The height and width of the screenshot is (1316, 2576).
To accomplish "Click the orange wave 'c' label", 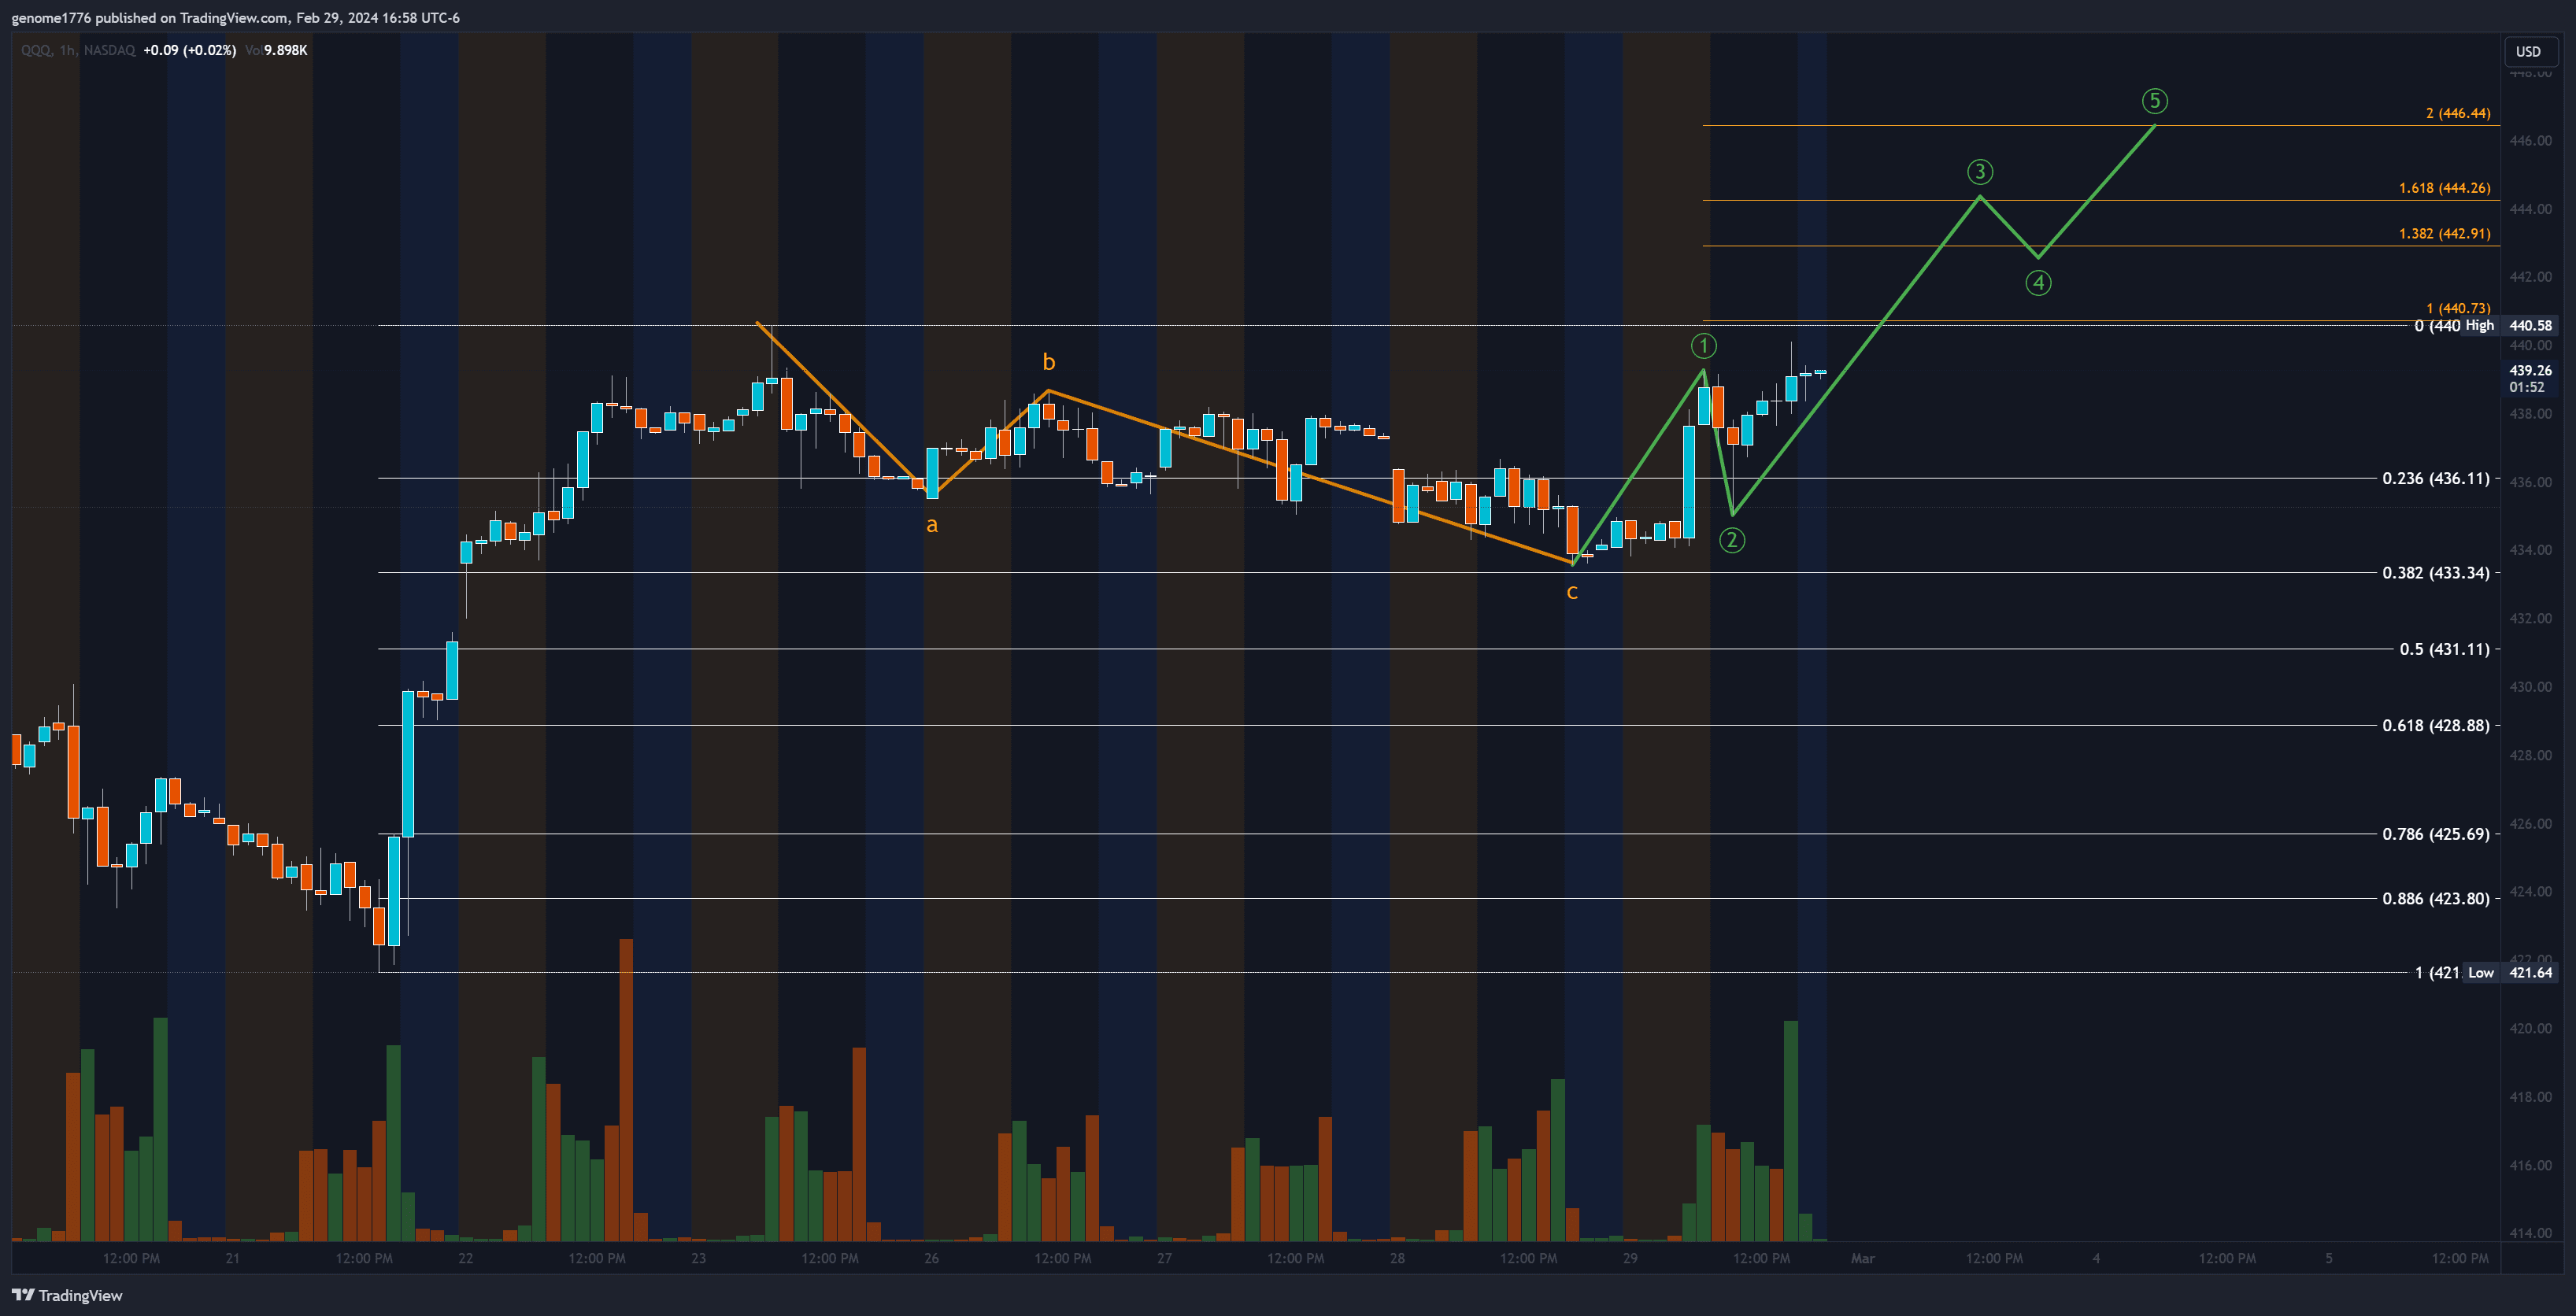I will [1571, 592].
